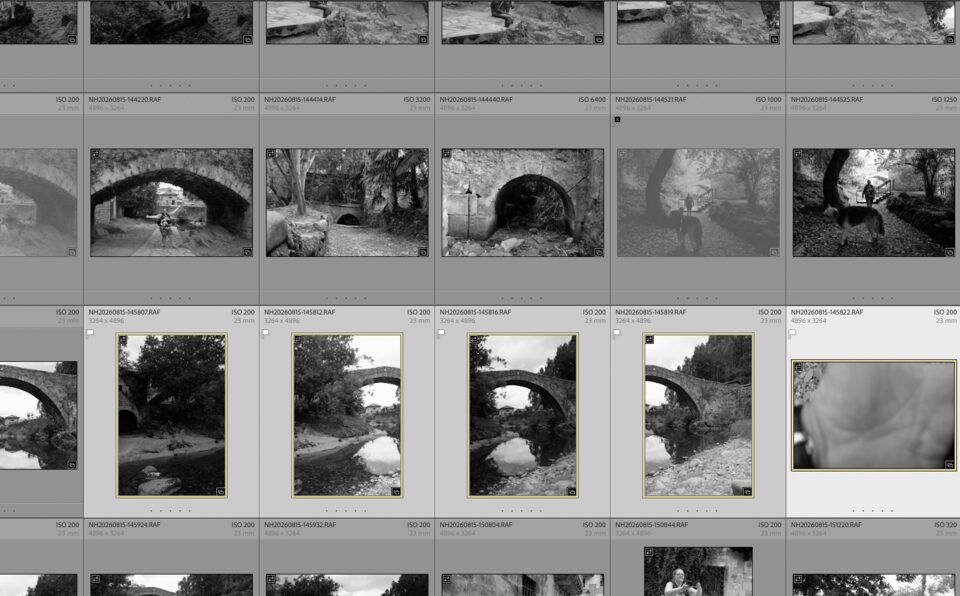Click the collection badge on NH20260815-144525.RAF
The height and width of the screenshot is (596, 960).
(950, 252)
